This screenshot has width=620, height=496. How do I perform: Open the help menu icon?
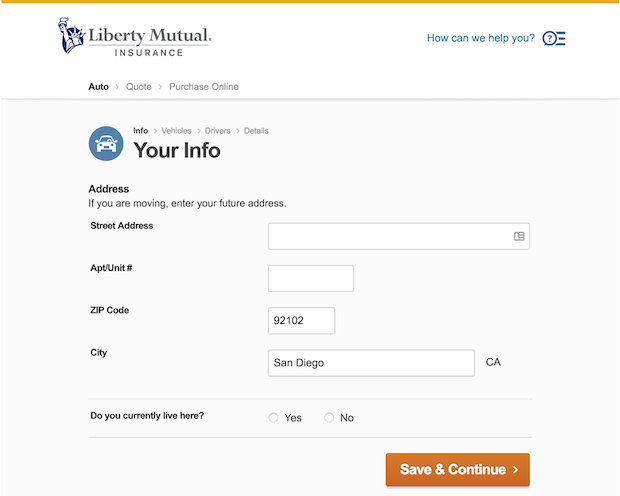(554, 39)
